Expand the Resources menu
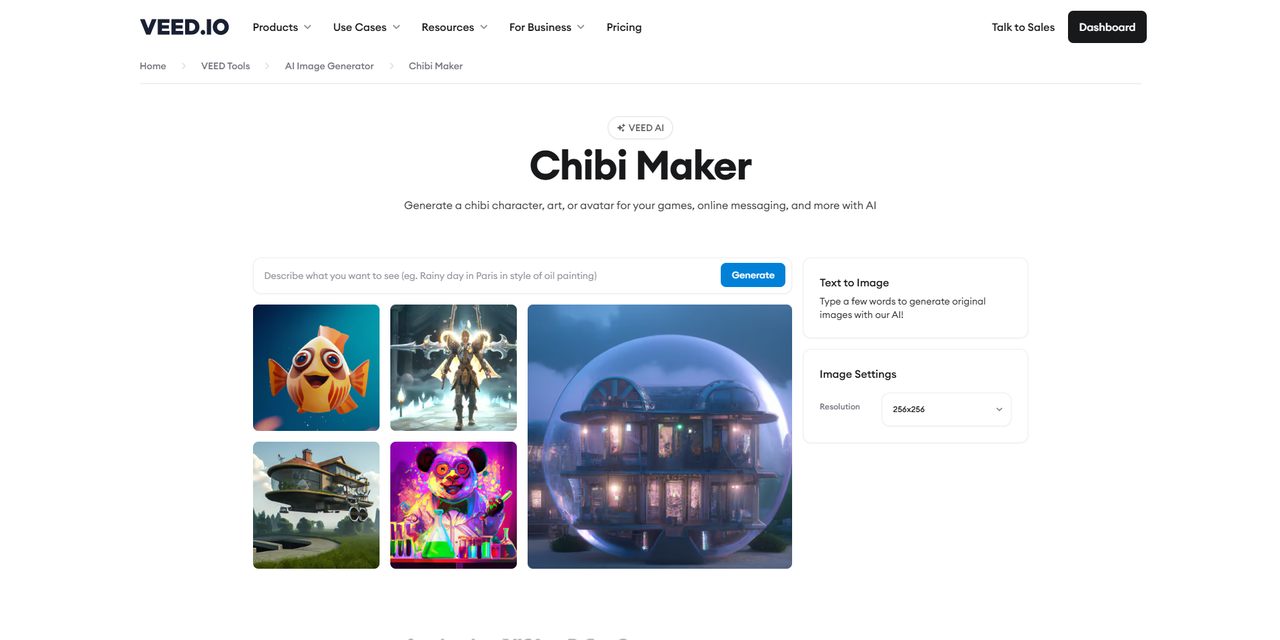The width and height of the screenshot is (1280, 640). [x=454, y=27]
